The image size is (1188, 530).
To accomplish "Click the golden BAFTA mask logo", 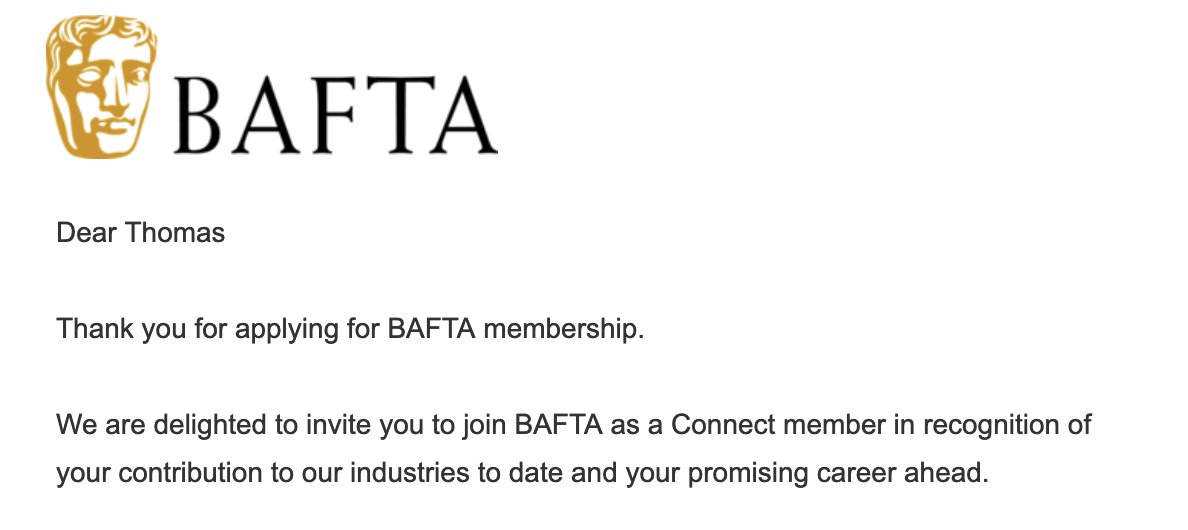I will point(102,86).
